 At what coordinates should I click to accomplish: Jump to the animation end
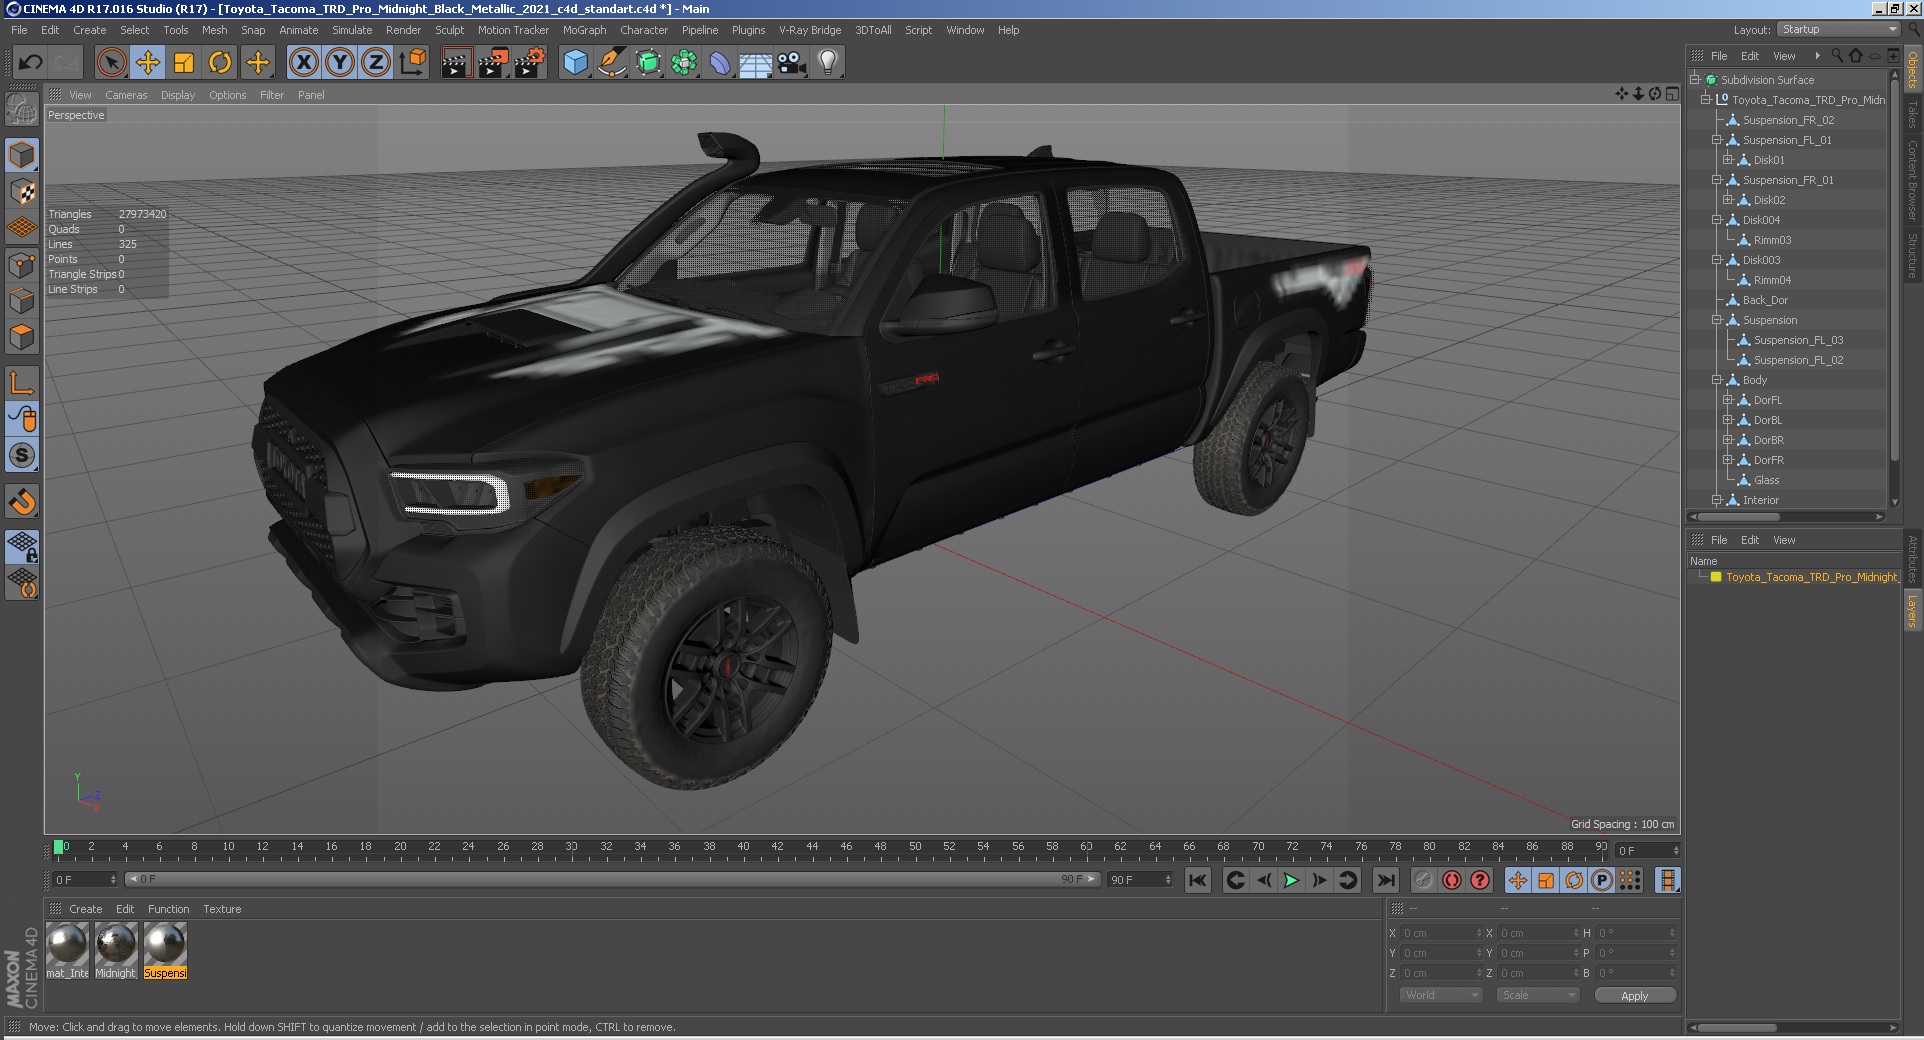[1385, 880]
